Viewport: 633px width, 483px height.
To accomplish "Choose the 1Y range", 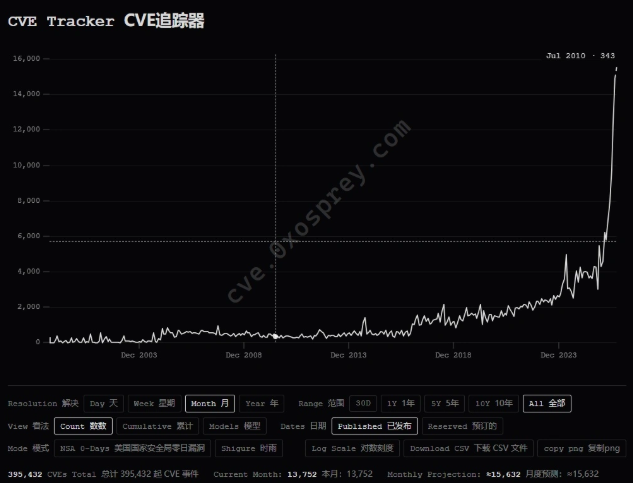I will (400, 403).
